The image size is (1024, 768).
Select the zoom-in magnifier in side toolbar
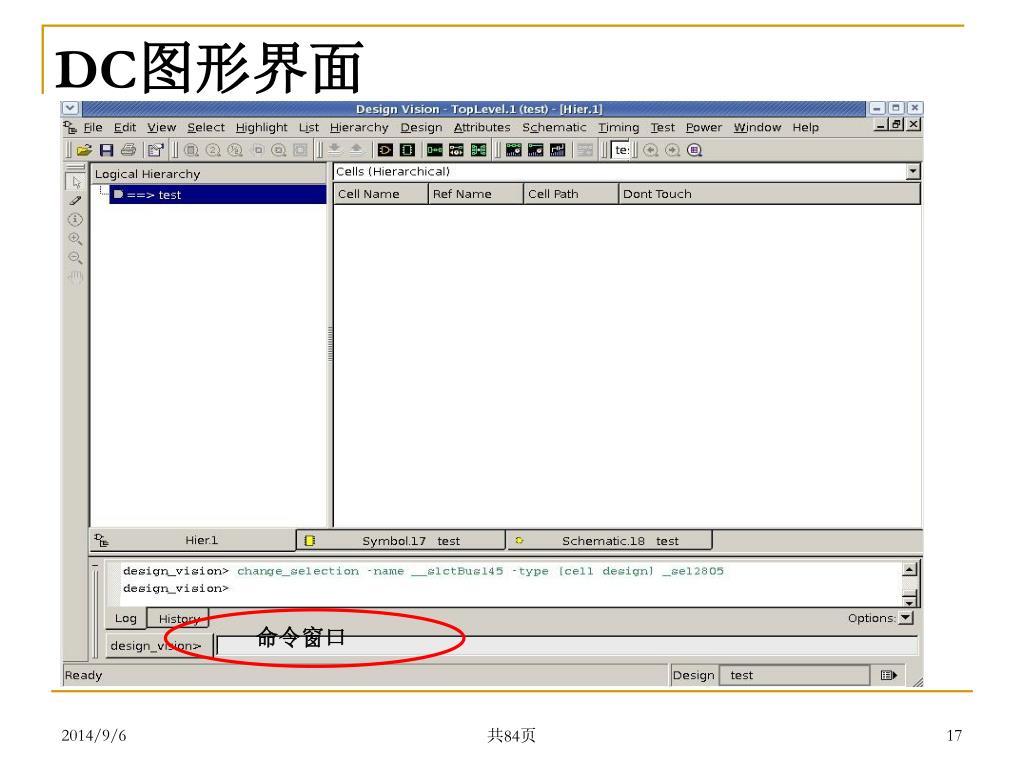[76, 239]
